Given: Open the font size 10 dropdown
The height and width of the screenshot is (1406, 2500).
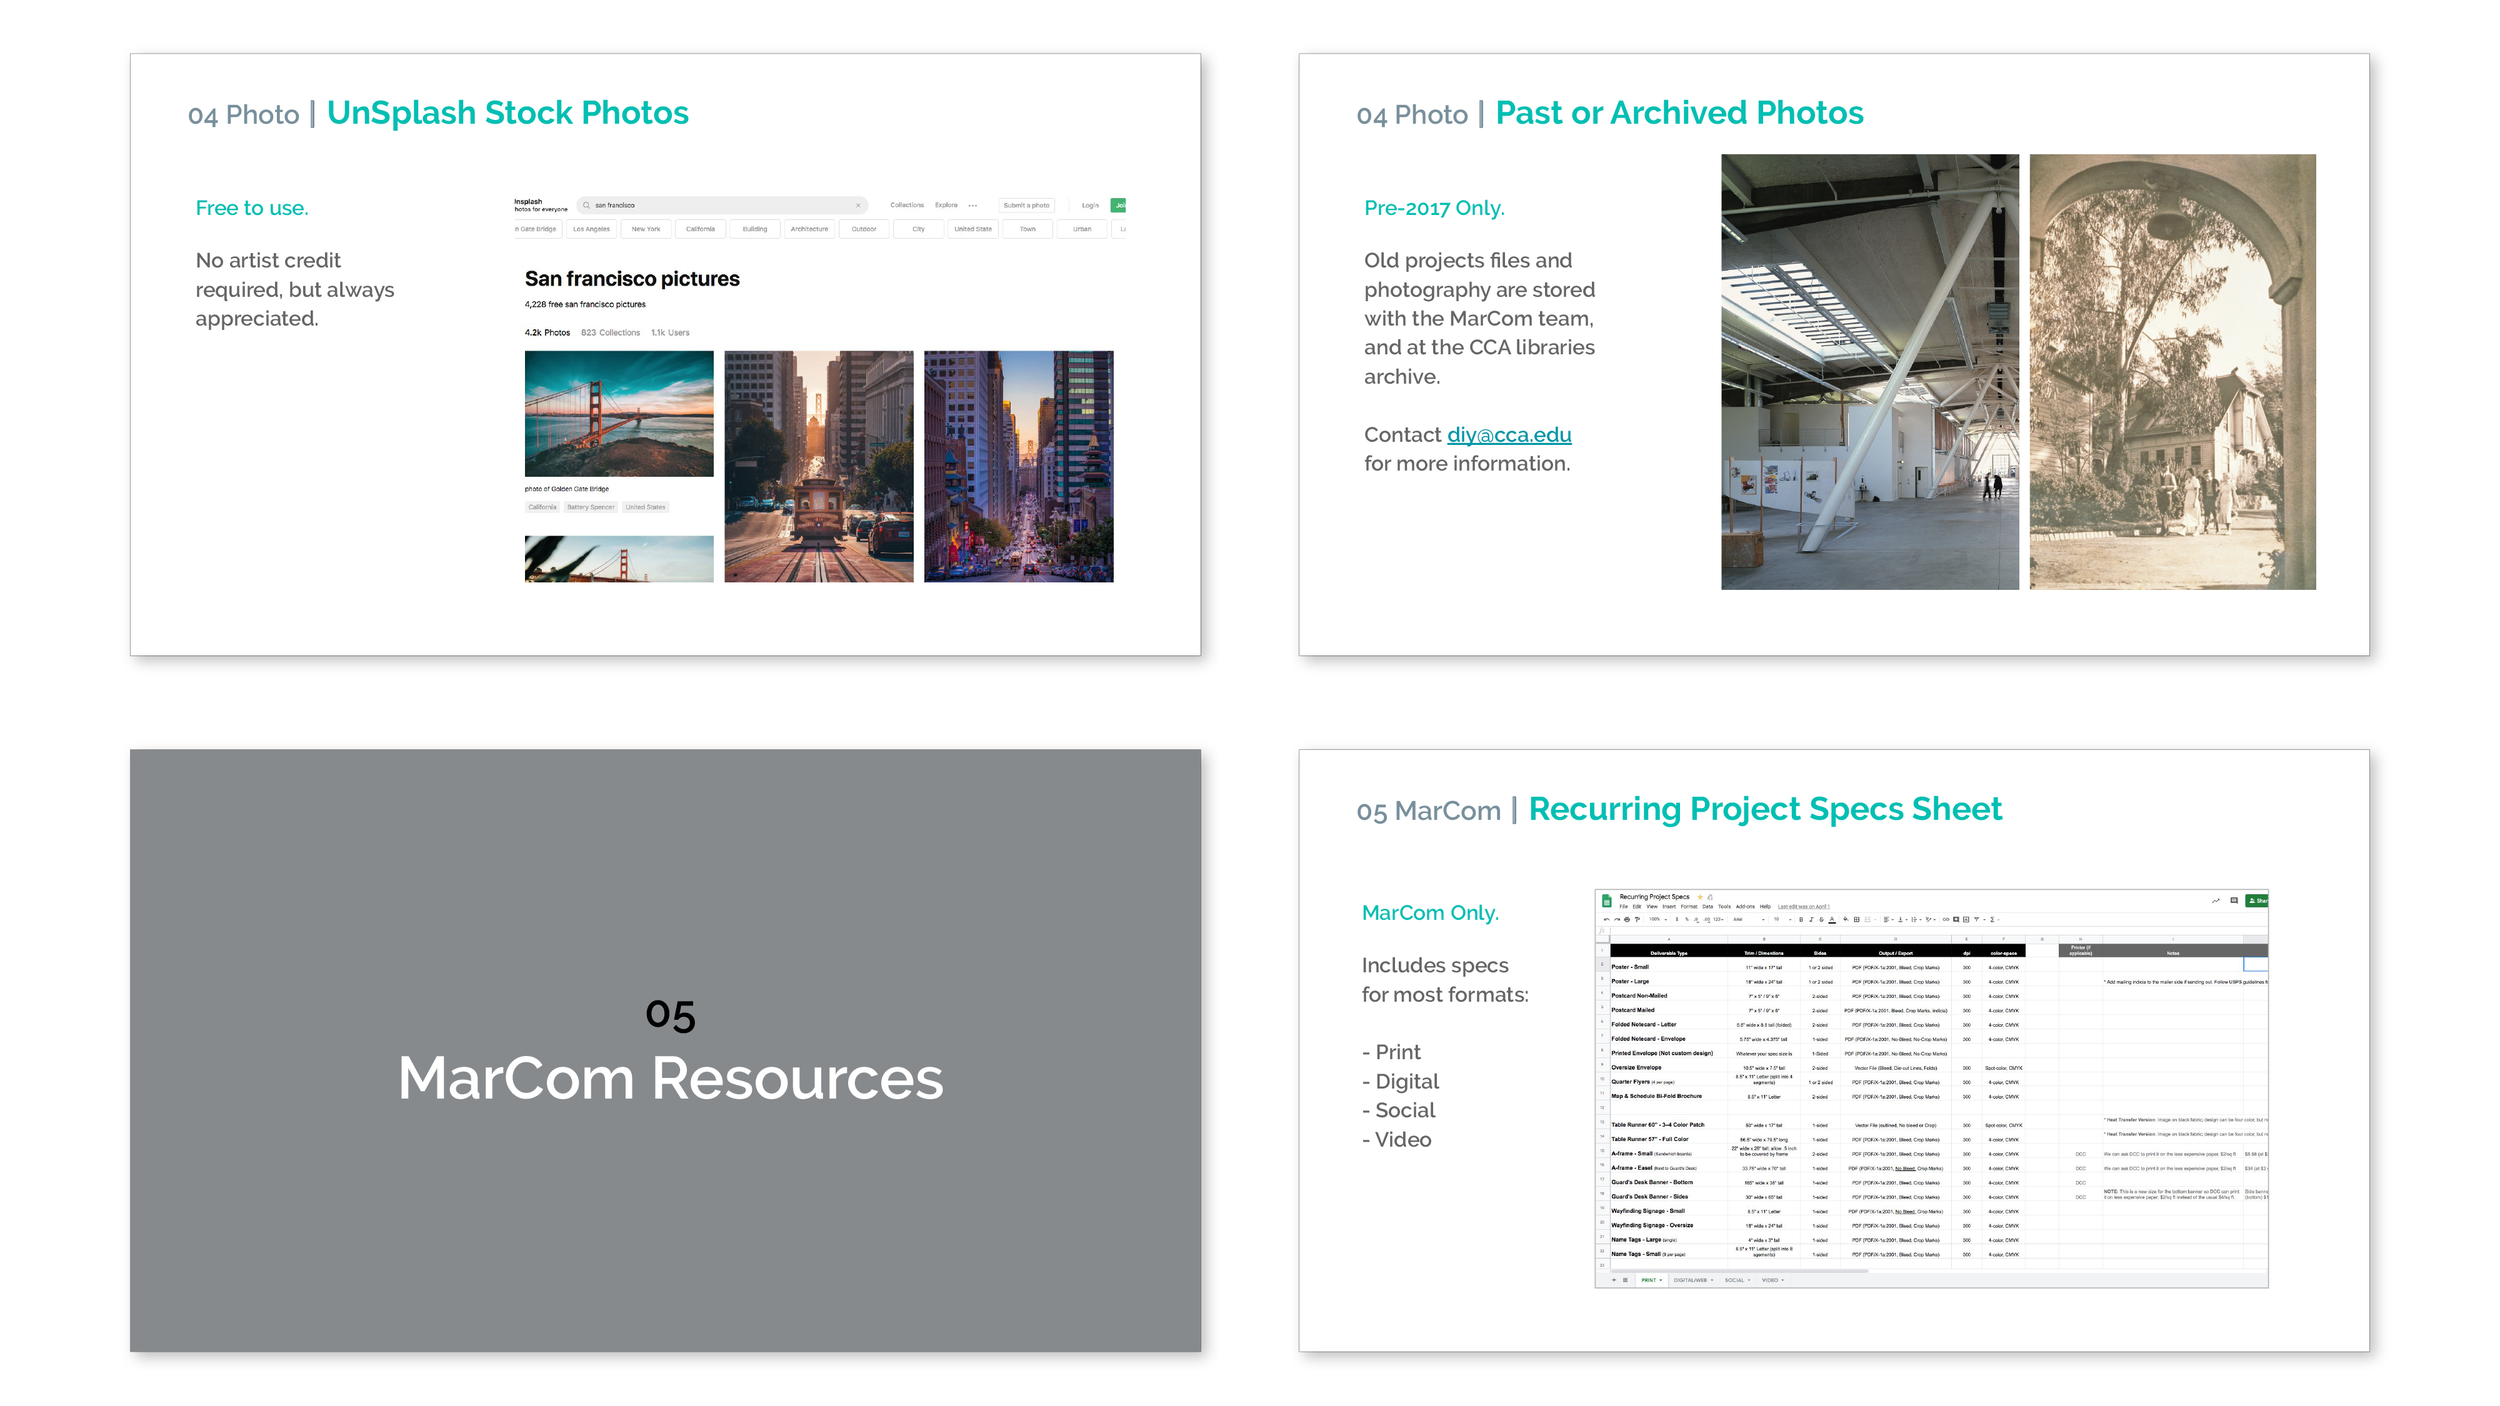Looking at the screenshot, I should pyautogui.click(x=1782, y=919).
